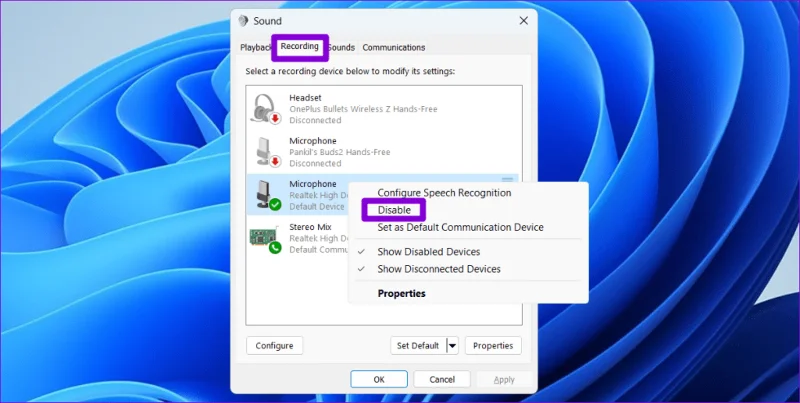Viewport: 800px width, 403px height.
Task: Open the Communications tab
Action: pyautogui.click(x=393, y=47)
